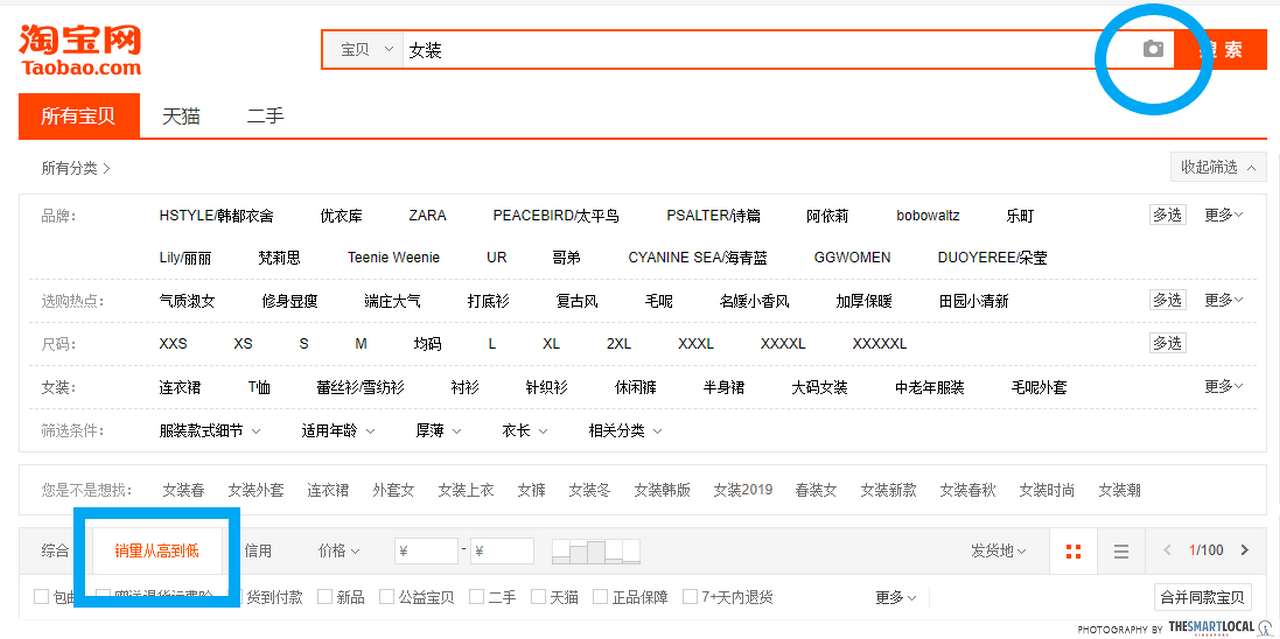This screenshot has width=1280, height=639.
Task: Collapse filters with 收起筛选 button
Action: pyautogui.click(x=1218, y=167)
